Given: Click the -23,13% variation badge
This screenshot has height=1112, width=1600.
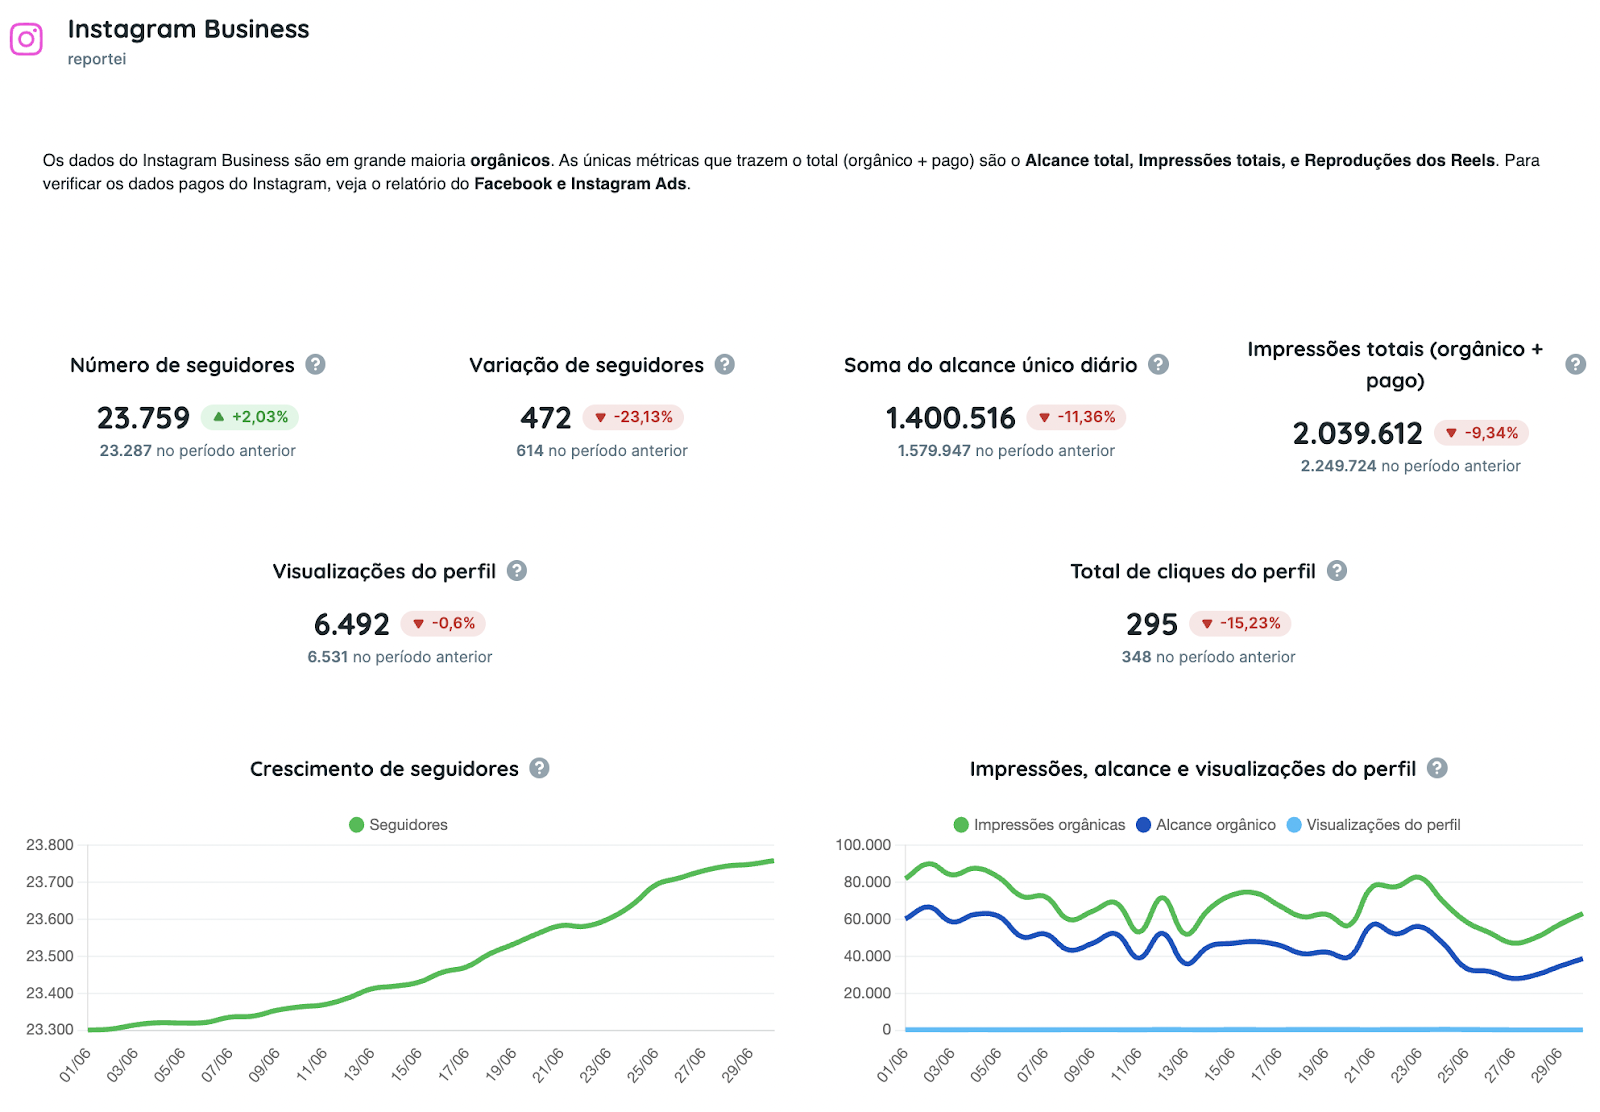Looking at the screenshot, I should click(x=633, y=417).
